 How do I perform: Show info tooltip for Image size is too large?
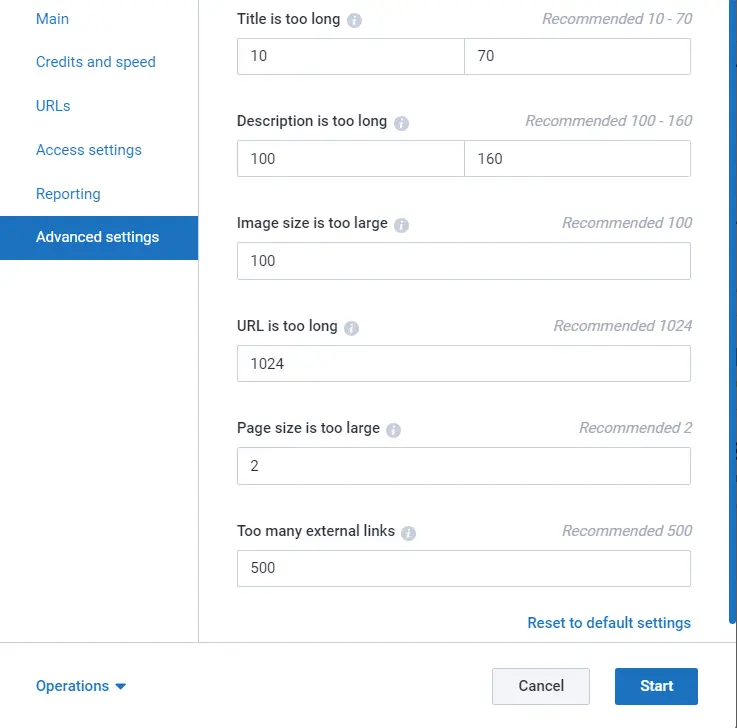tap(401, 225)
